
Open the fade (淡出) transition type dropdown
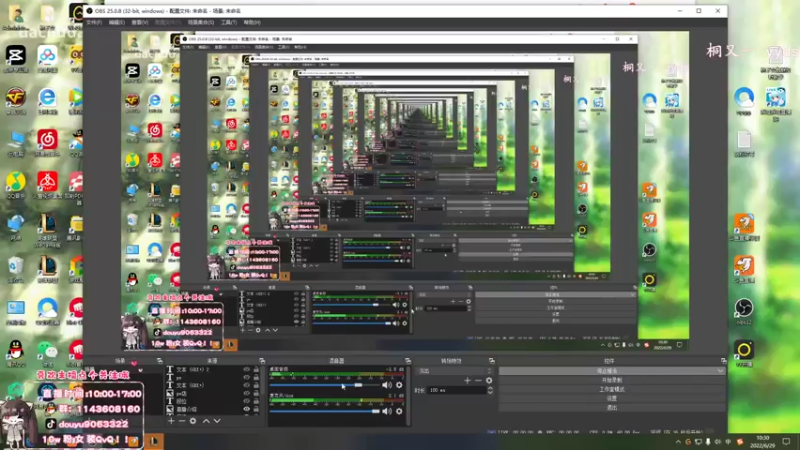pos(455,371)
